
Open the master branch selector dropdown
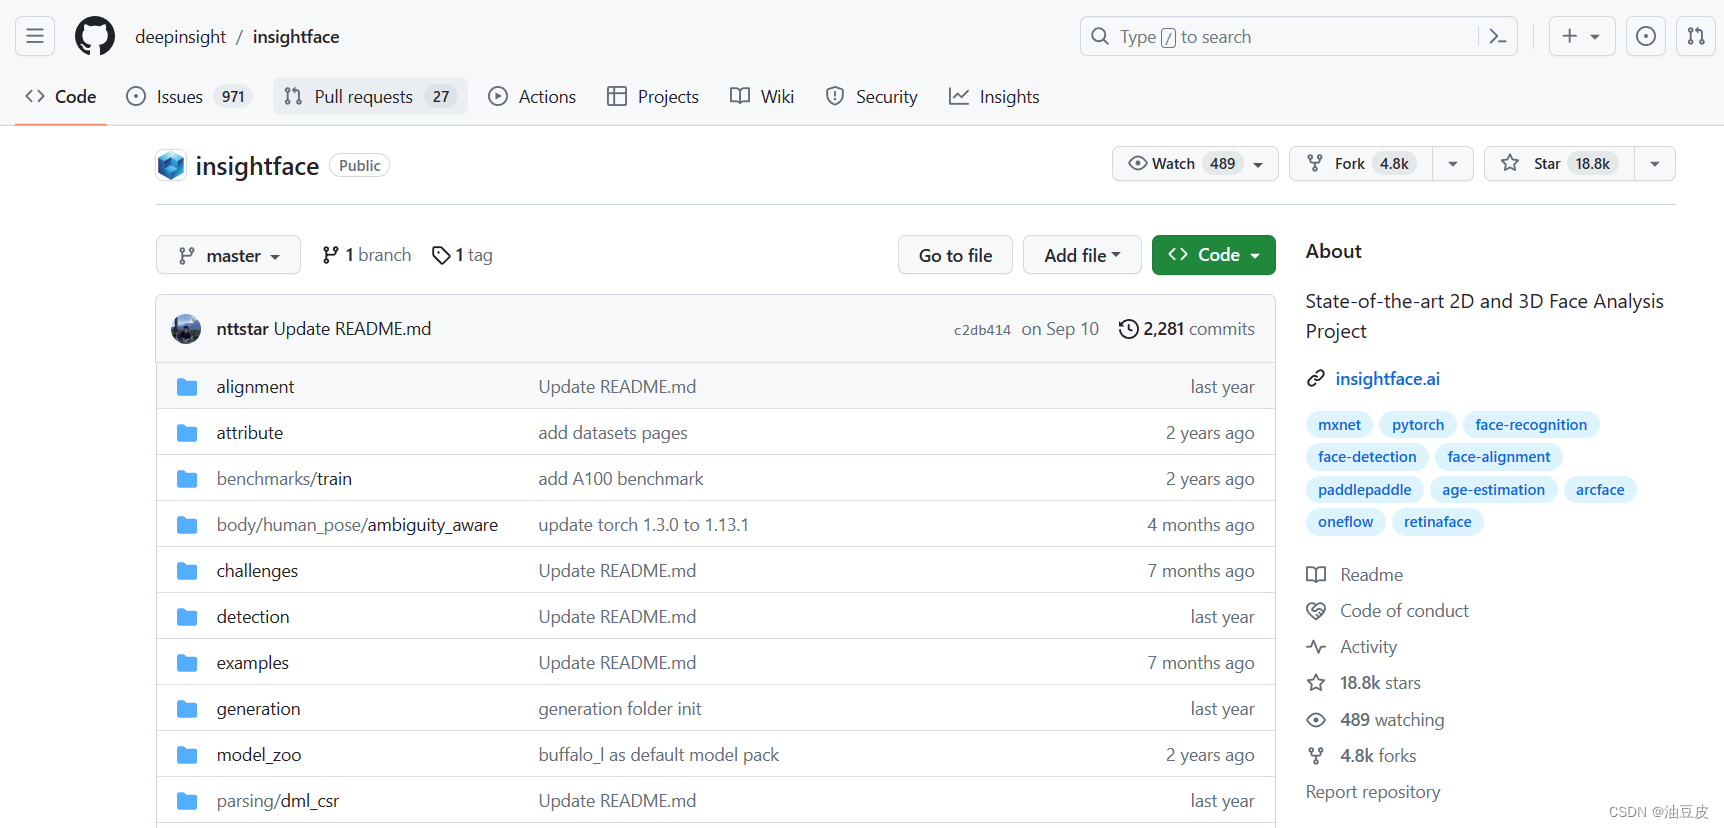pyautogui.click(x=228, y=255)
